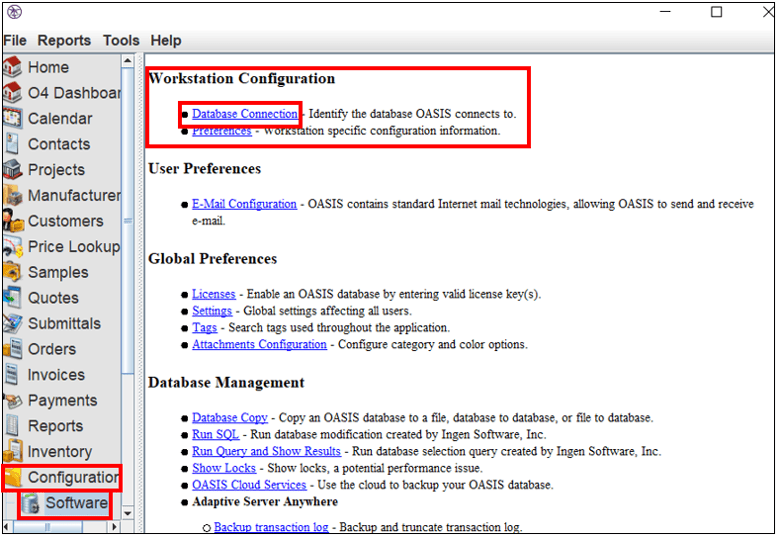This screenshot has width=778, height=537.
Task: Open the Reports menu in menu bar
Action: (x=64, y=40)
